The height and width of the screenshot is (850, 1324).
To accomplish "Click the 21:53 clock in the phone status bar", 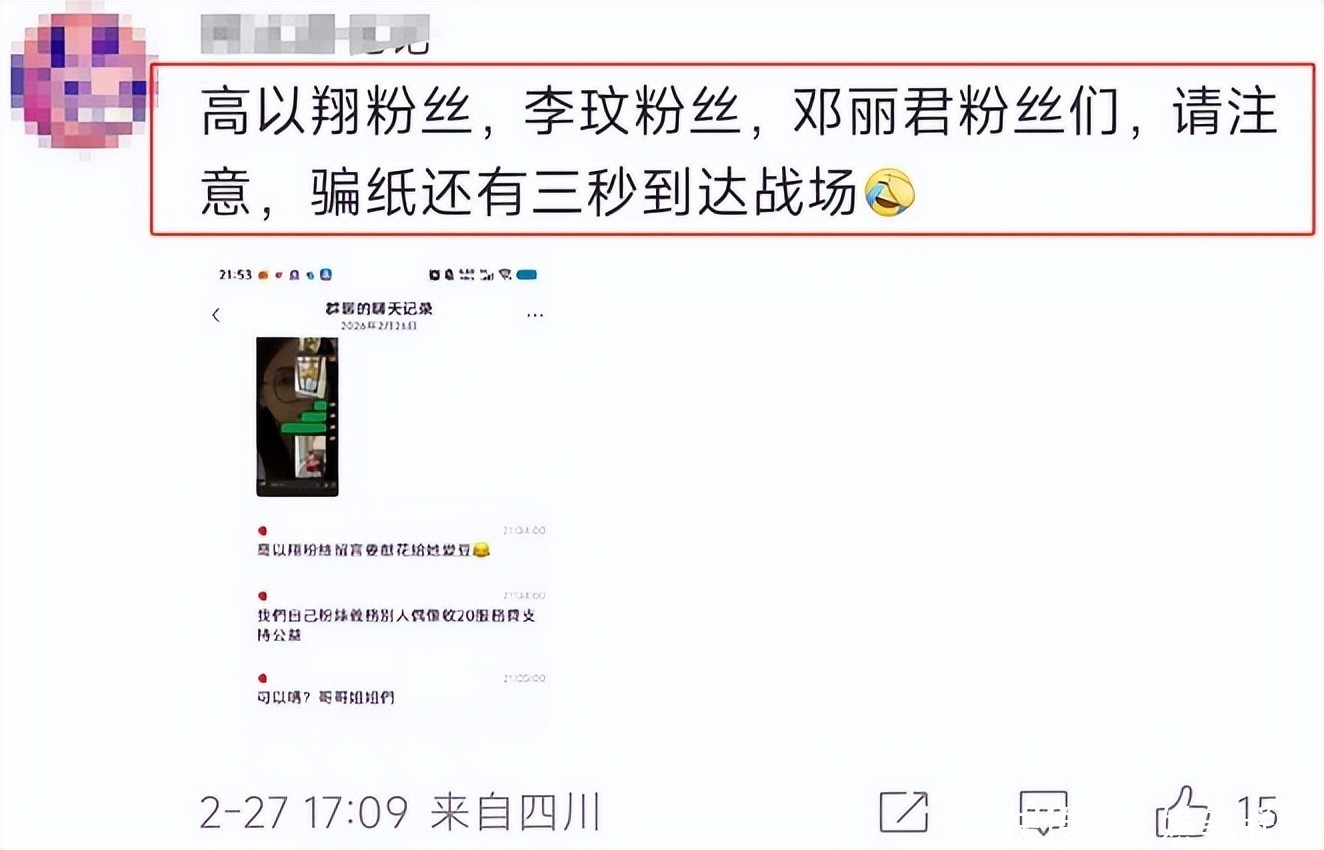I will [235, 274].
